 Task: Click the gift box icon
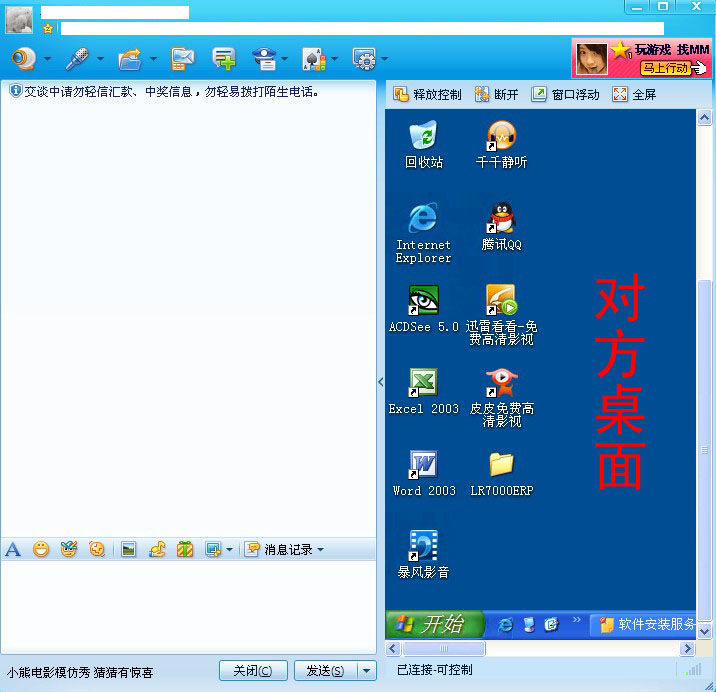[x=185, y=549]
